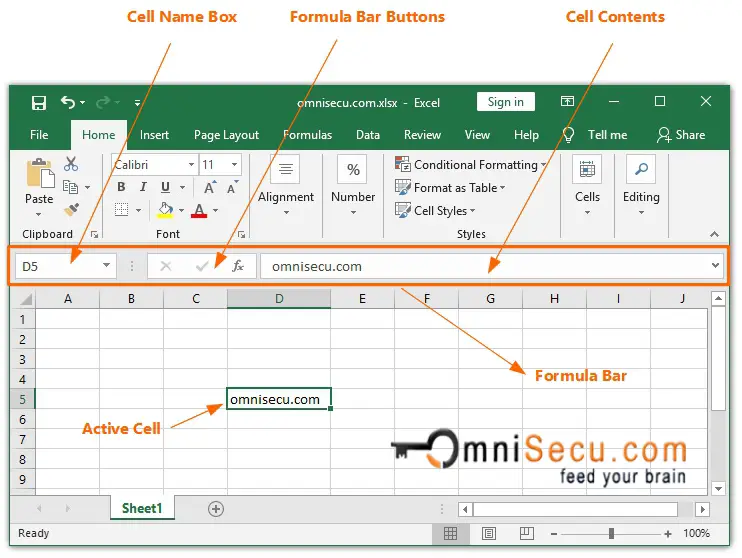Expand the formula bar chevron
Screen dimensions: 742x558
click(716, 266)
